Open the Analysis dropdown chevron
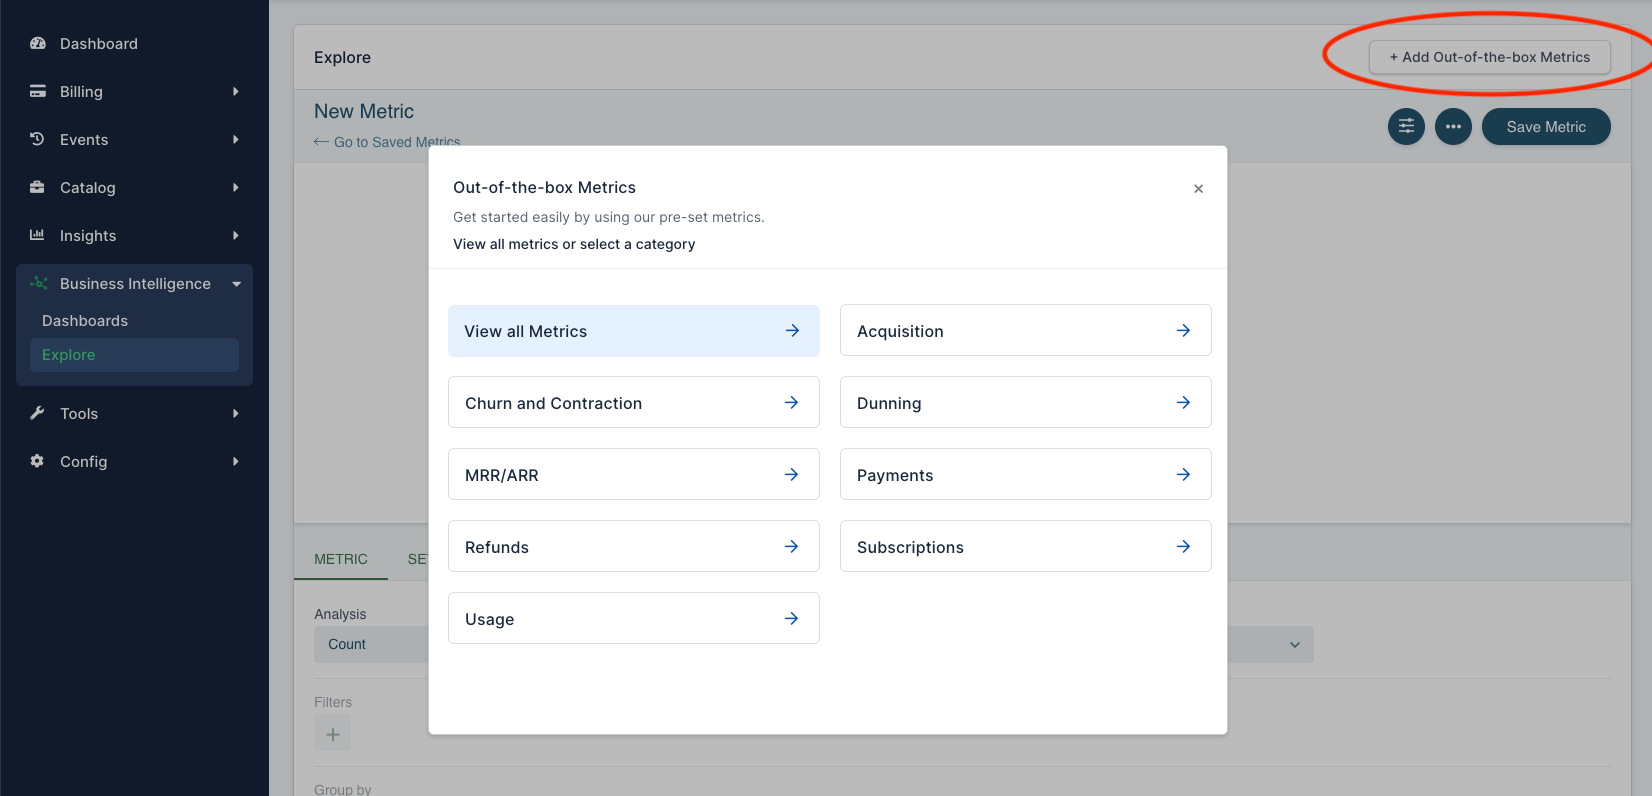 [x=1294, y=645]
